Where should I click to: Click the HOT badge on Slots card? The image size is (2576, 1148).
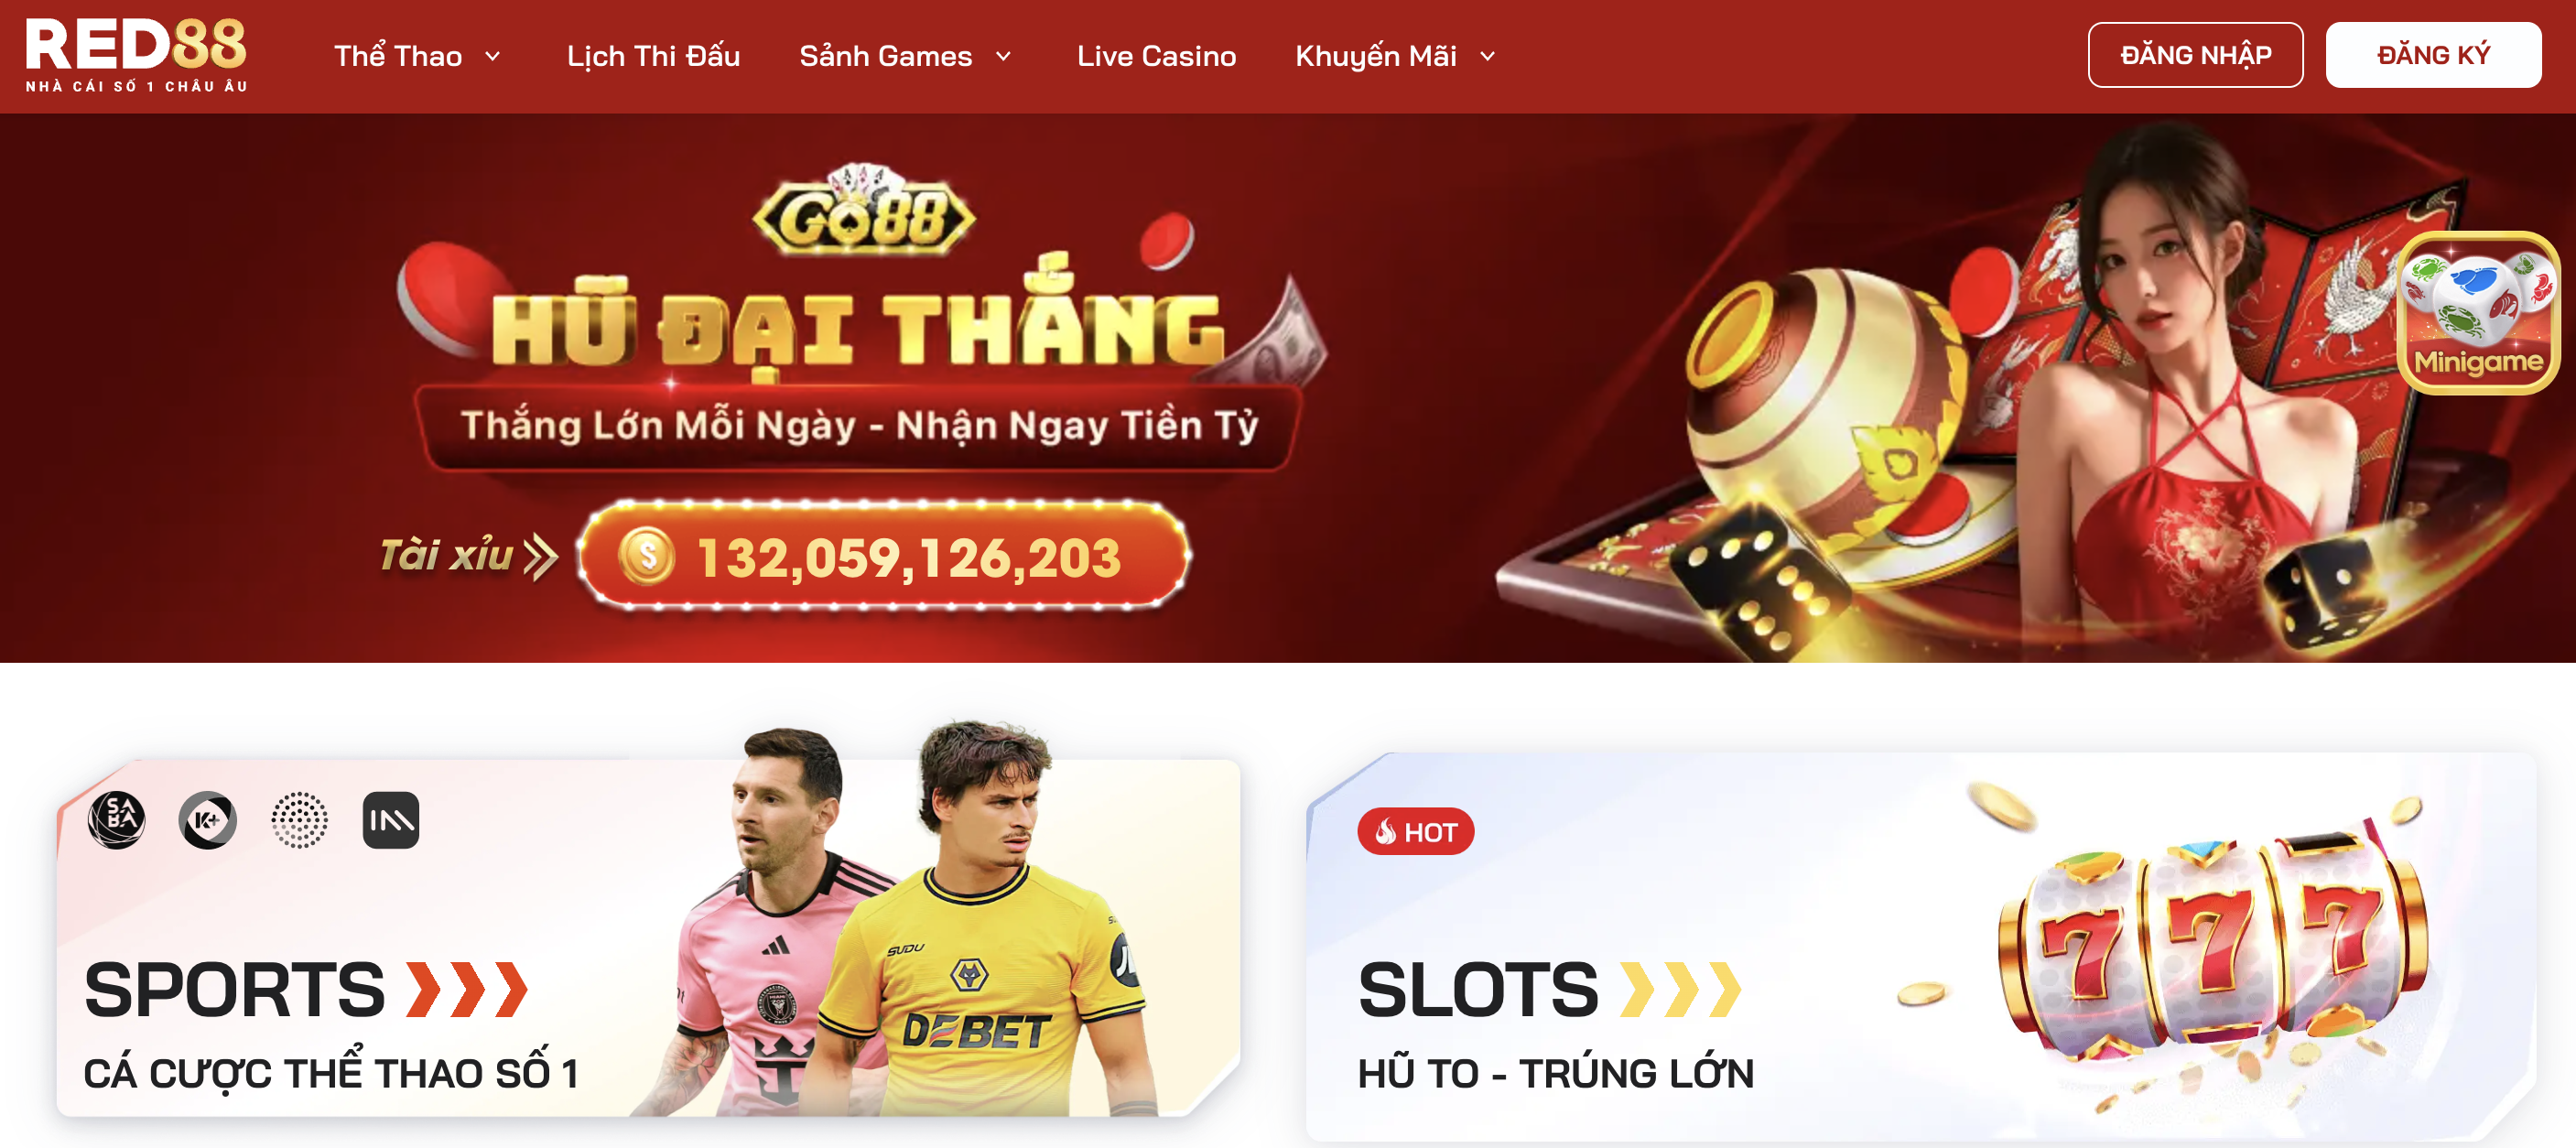coord(1415,831)
